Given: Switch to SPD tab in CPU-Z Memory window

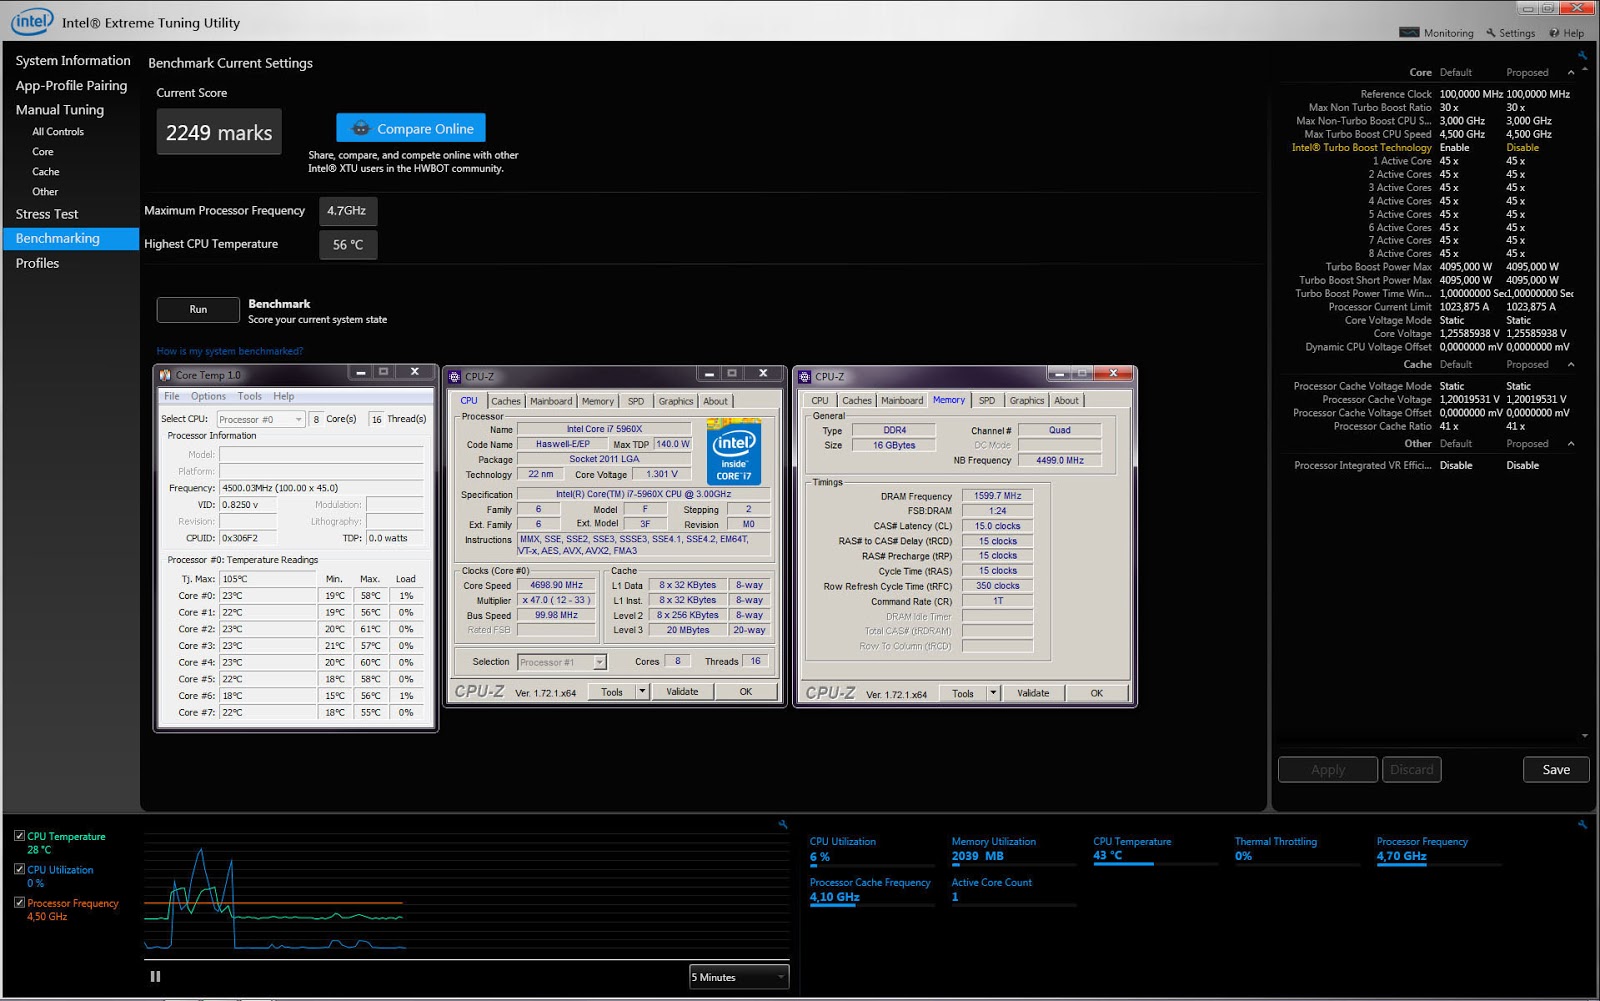Looking at the screenshot, I should [987, 400].
